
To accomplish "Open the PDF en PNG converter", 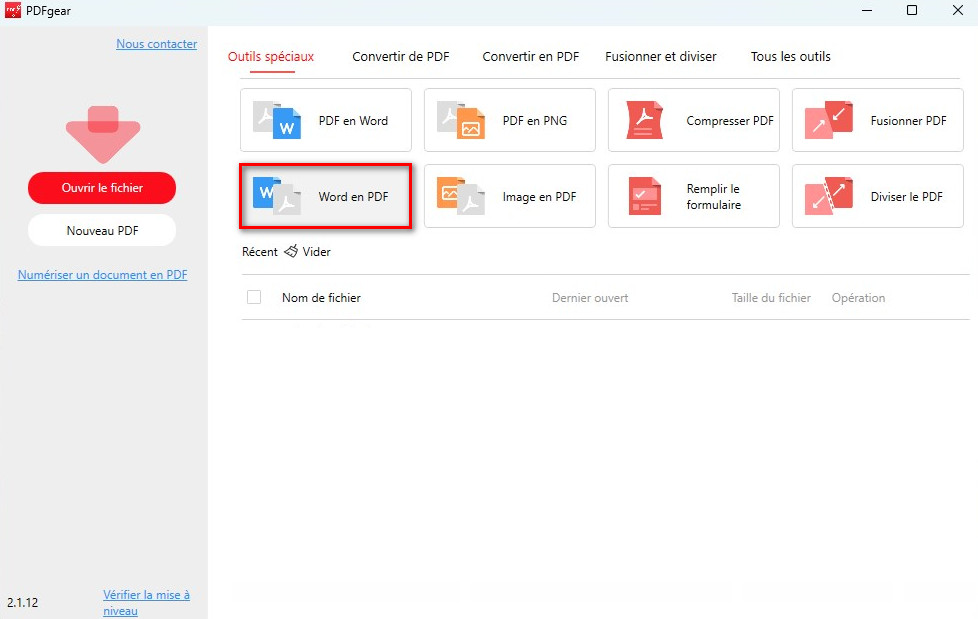I will [x=509, y=120].
